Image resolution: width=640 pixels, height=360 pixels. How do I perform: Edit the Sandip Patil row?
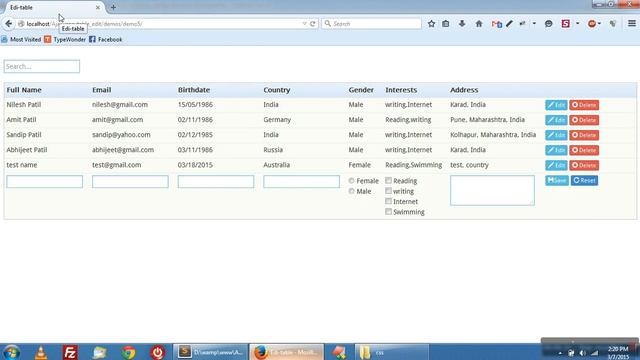point(556,135)
